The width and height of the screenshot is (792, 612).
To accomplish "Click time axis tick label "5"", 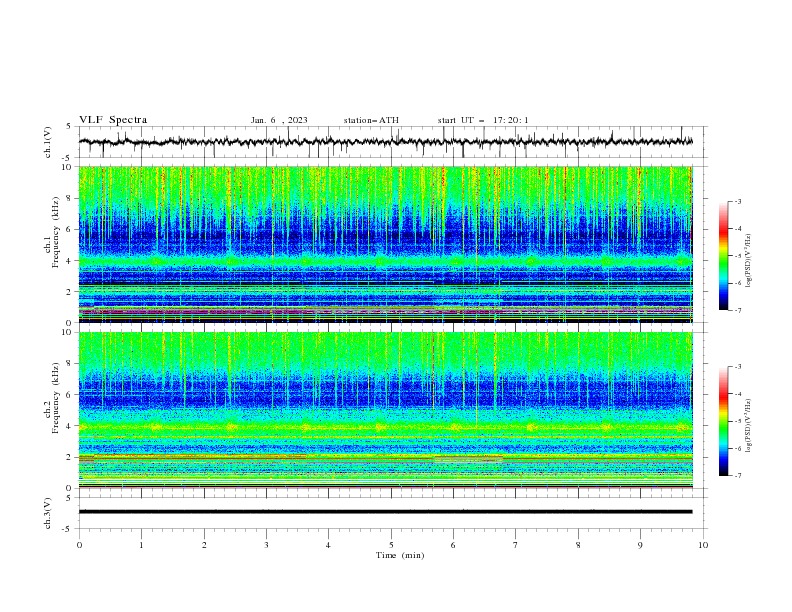I will (391, 545).
